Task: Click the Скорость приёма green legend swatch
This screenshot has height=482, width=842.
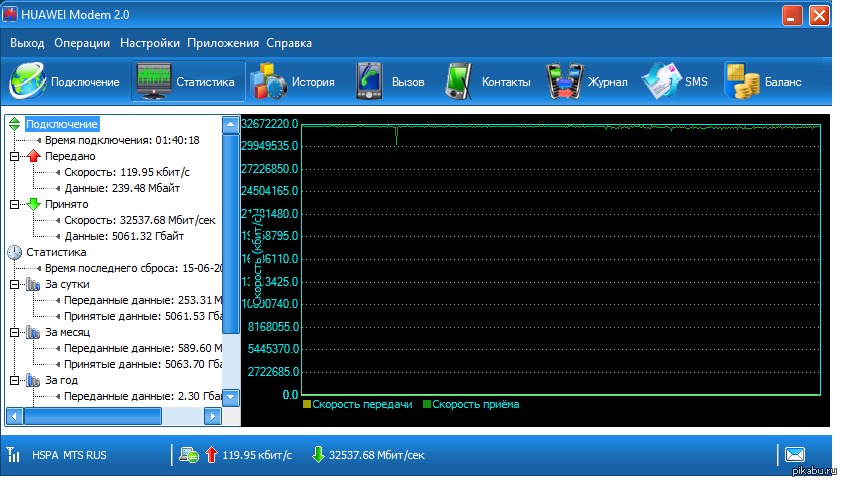Action: [x=426, y=405]
